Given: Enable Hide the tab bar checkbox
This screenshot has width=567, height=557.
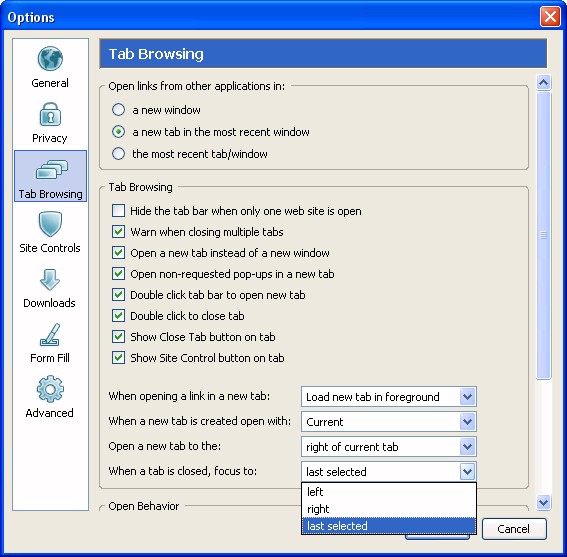Looking at the screenshot, I should point(118,211).
